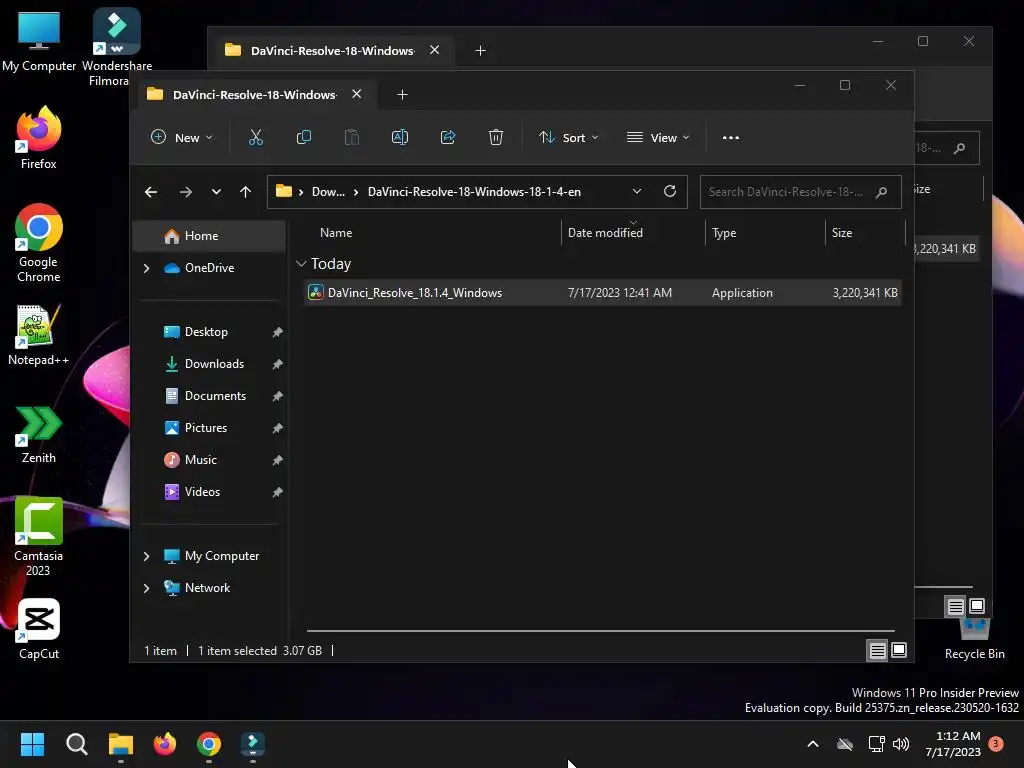Click the Rename icon in toolbar

(400, 137)
